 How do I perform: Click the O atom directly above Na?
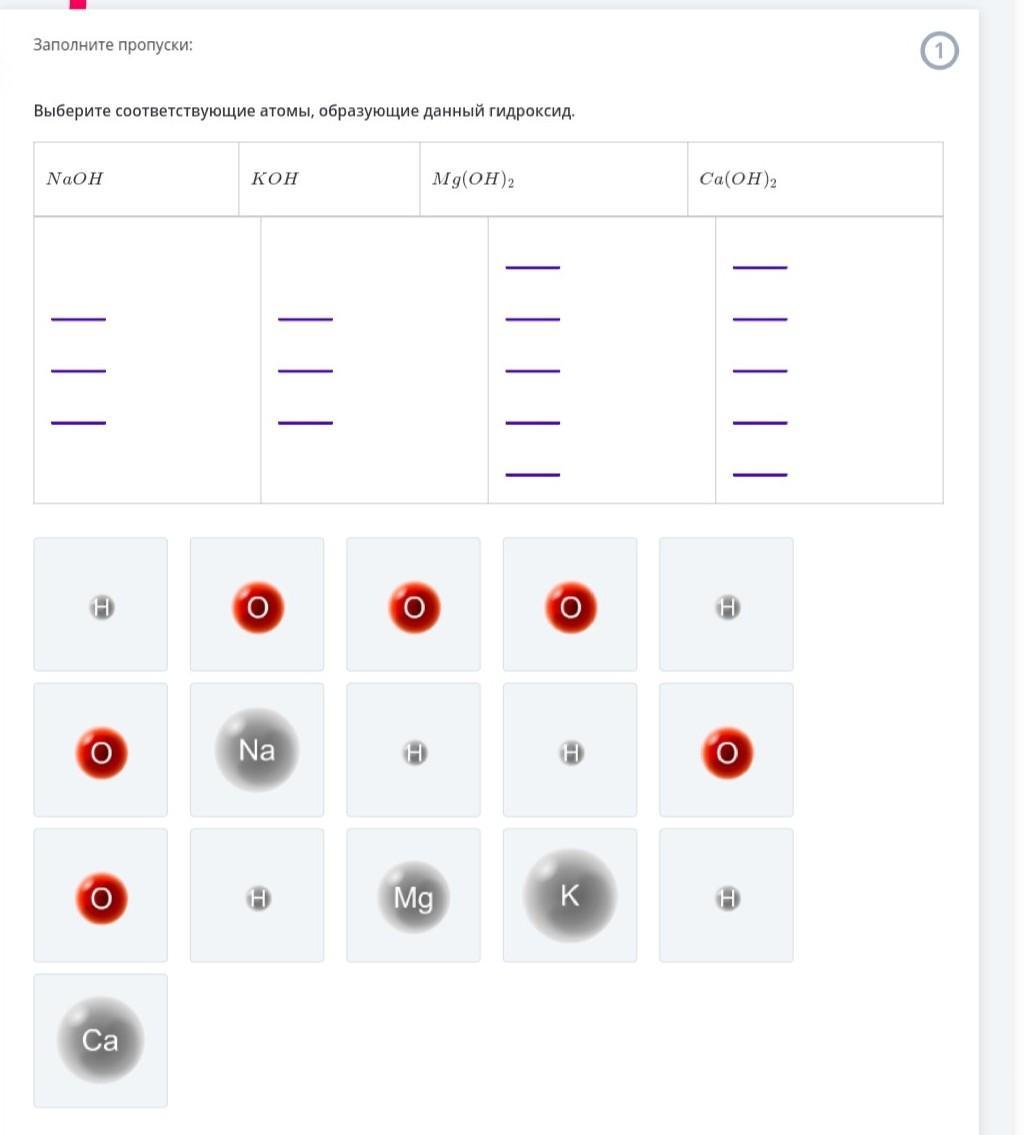258,607
